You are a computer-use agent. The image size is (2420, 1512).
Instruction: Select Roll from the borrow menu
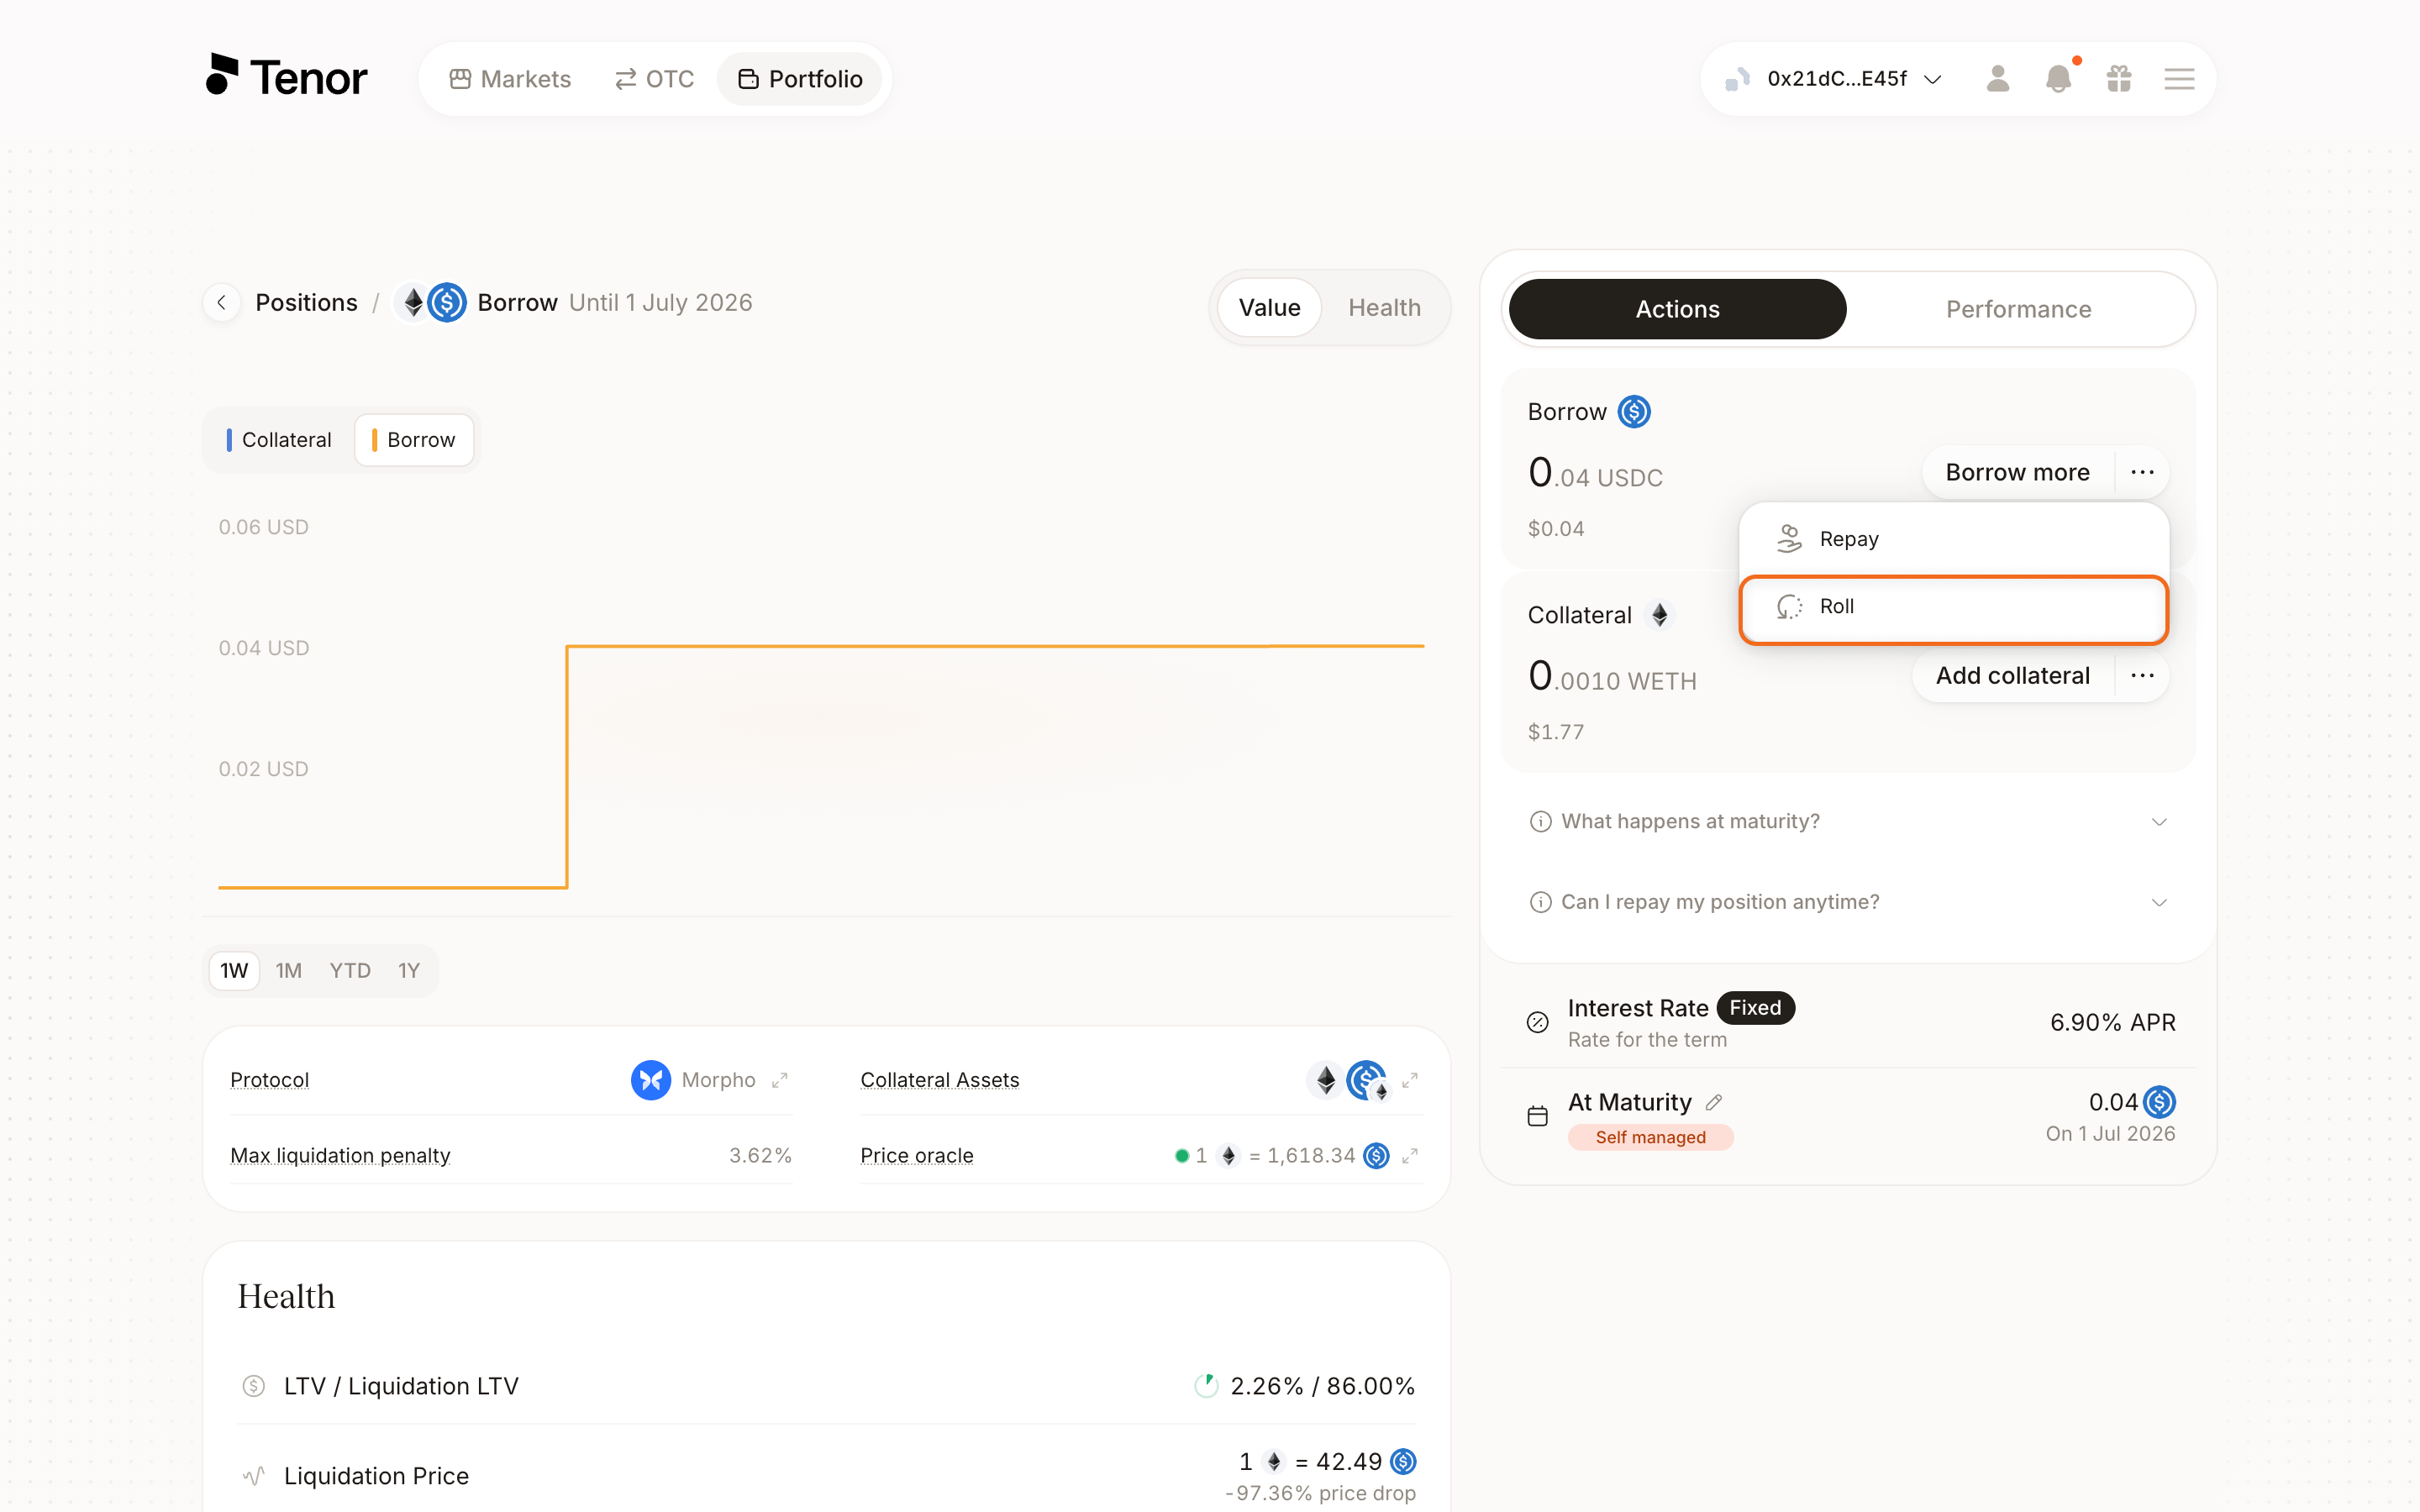click(x=1953, y=607)
